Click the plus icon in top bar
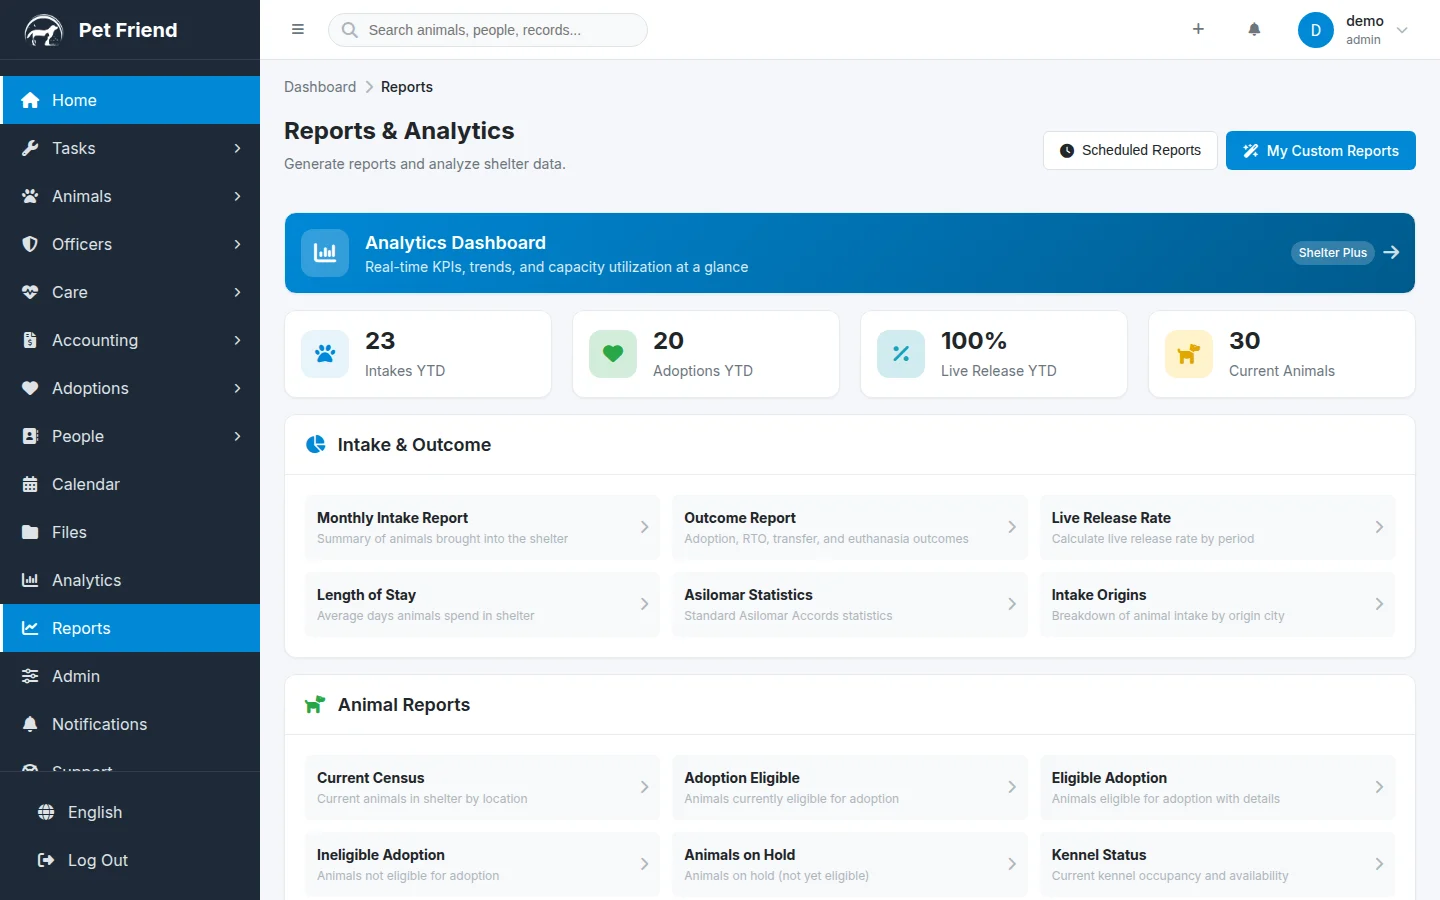 click(1198, 29)
